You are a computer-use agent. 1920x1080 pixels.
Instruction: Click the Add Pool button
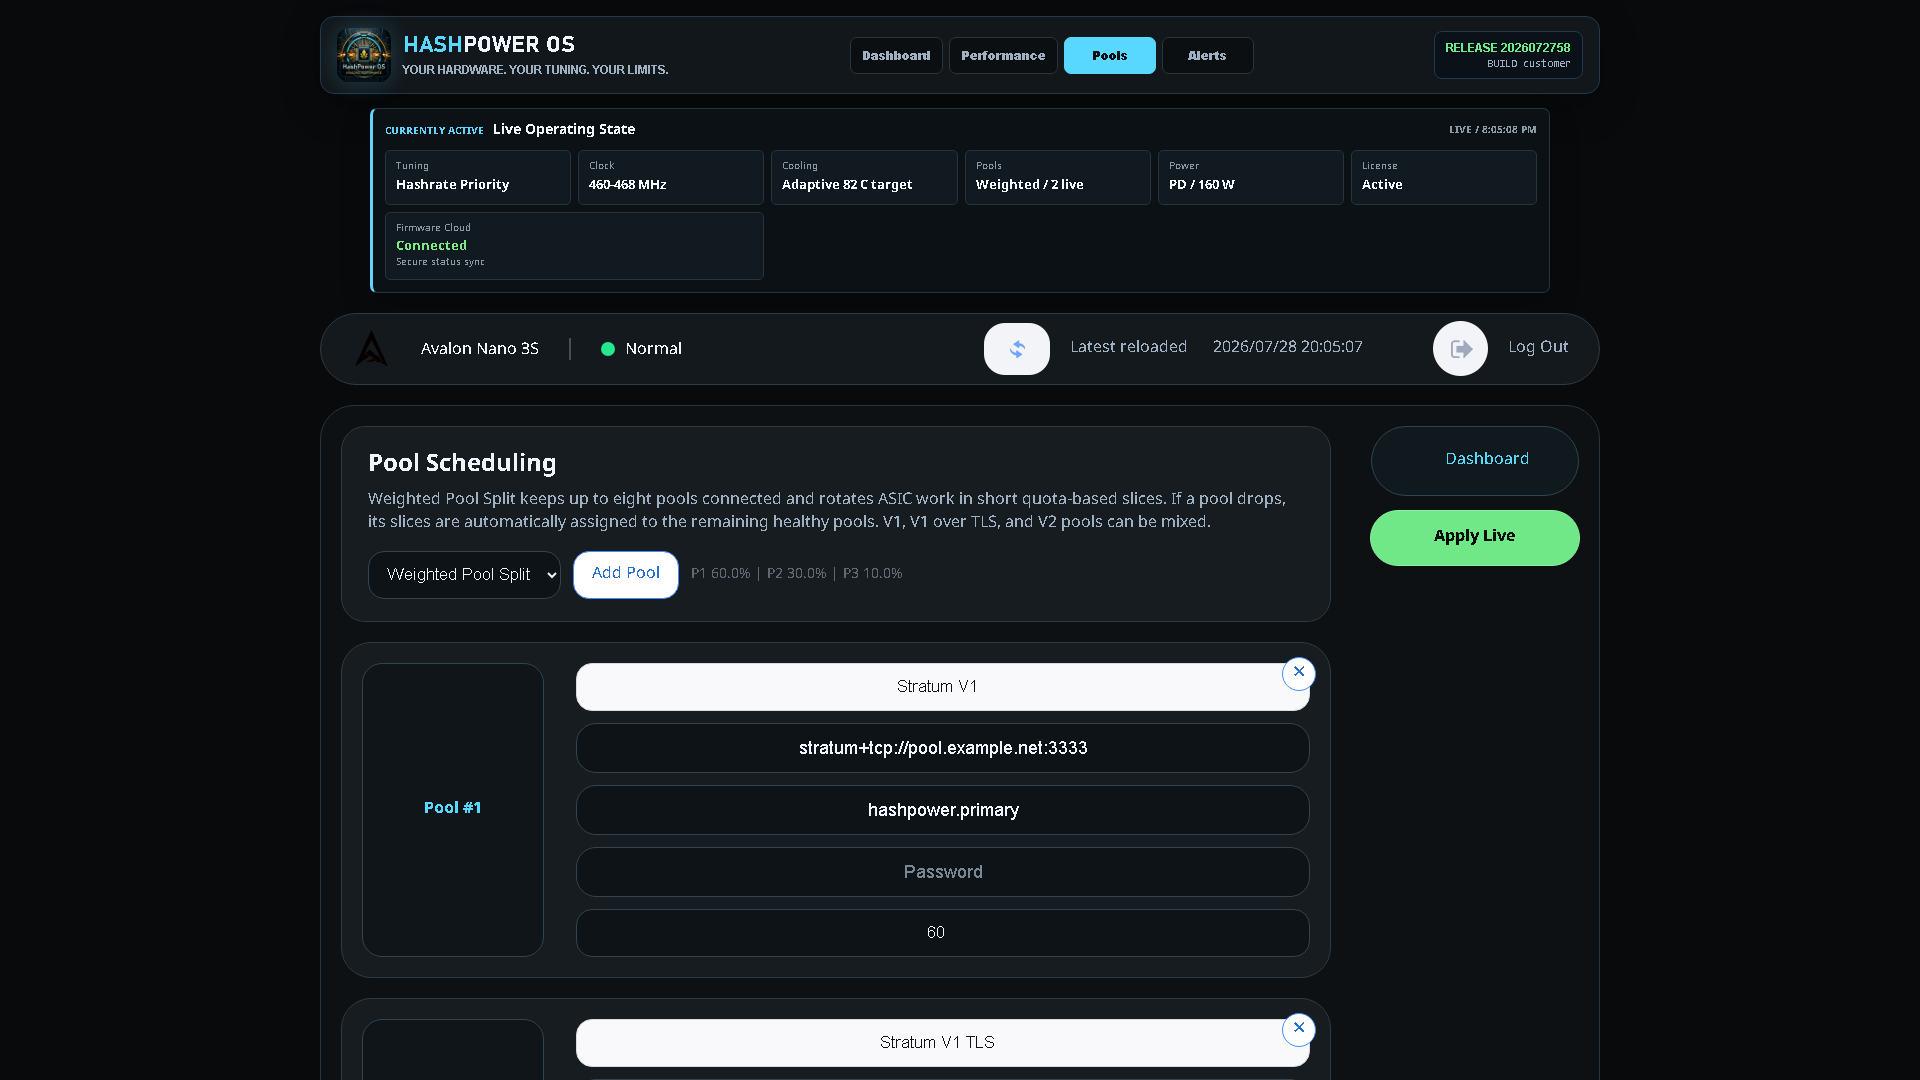coord(626,575)
